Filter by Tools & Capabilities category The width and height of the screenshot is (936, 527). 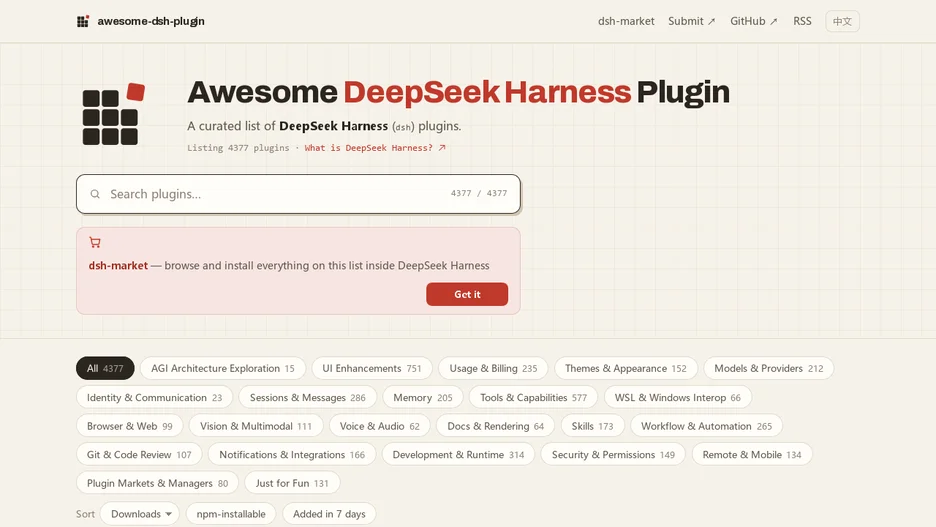pos(534,397)
